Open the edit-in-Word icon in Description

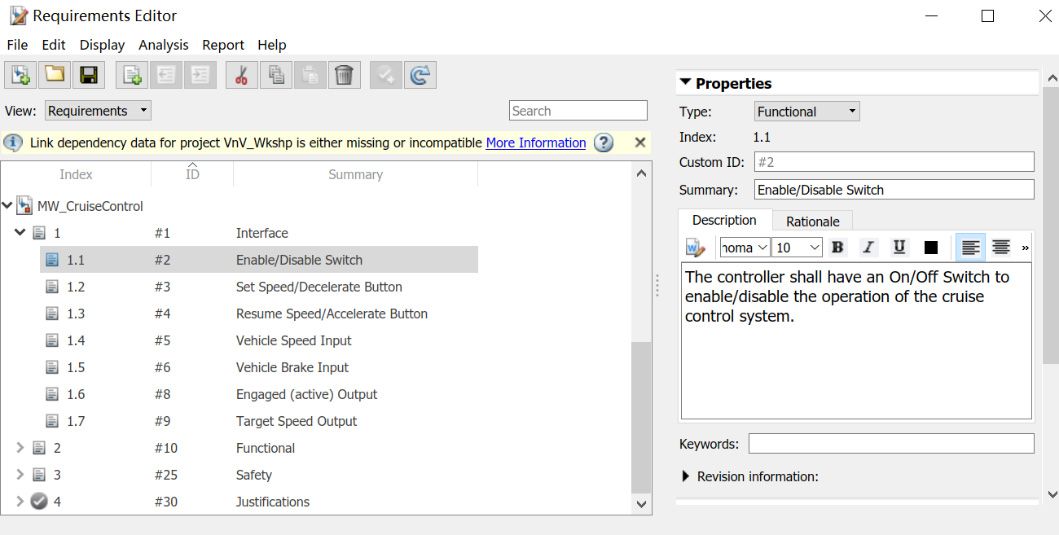click(695, 248)
